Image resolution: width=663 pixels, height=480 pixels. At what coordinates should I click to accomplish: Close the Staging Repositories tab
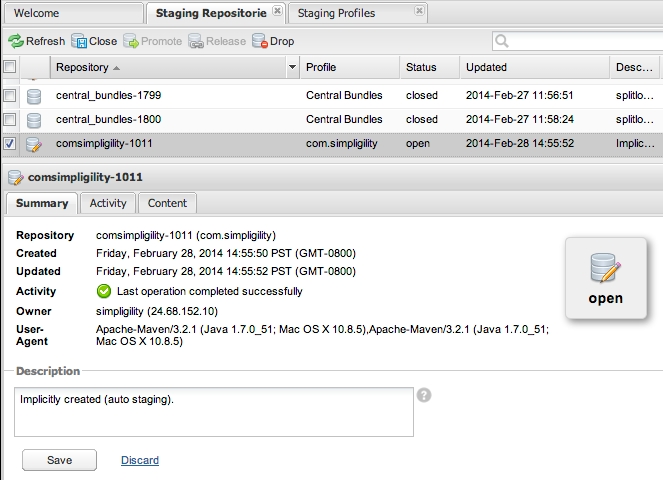pyautogui.click(x=278, y=12)
